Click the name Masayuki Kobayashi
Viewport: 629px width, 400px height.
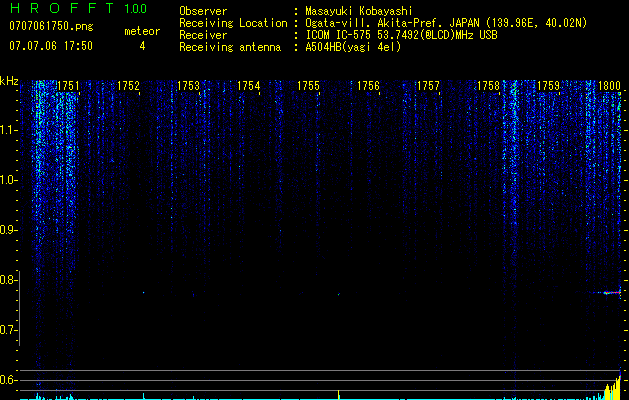point(358,11)
